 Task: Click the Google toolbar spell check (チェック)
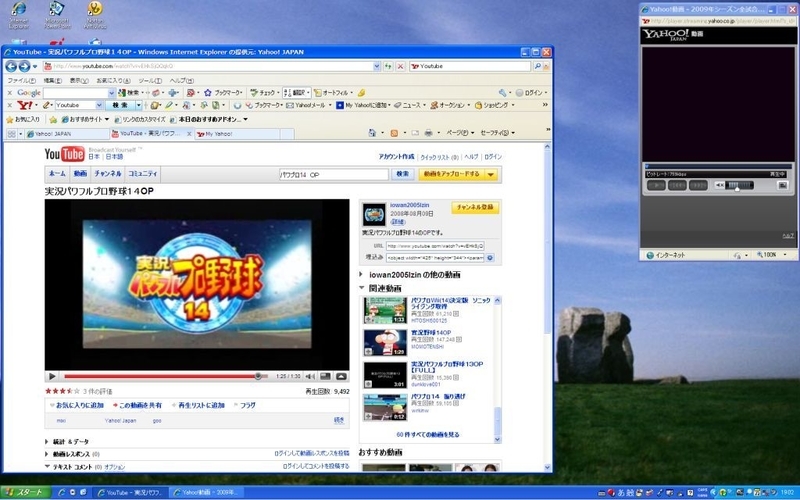pos(264,93)
